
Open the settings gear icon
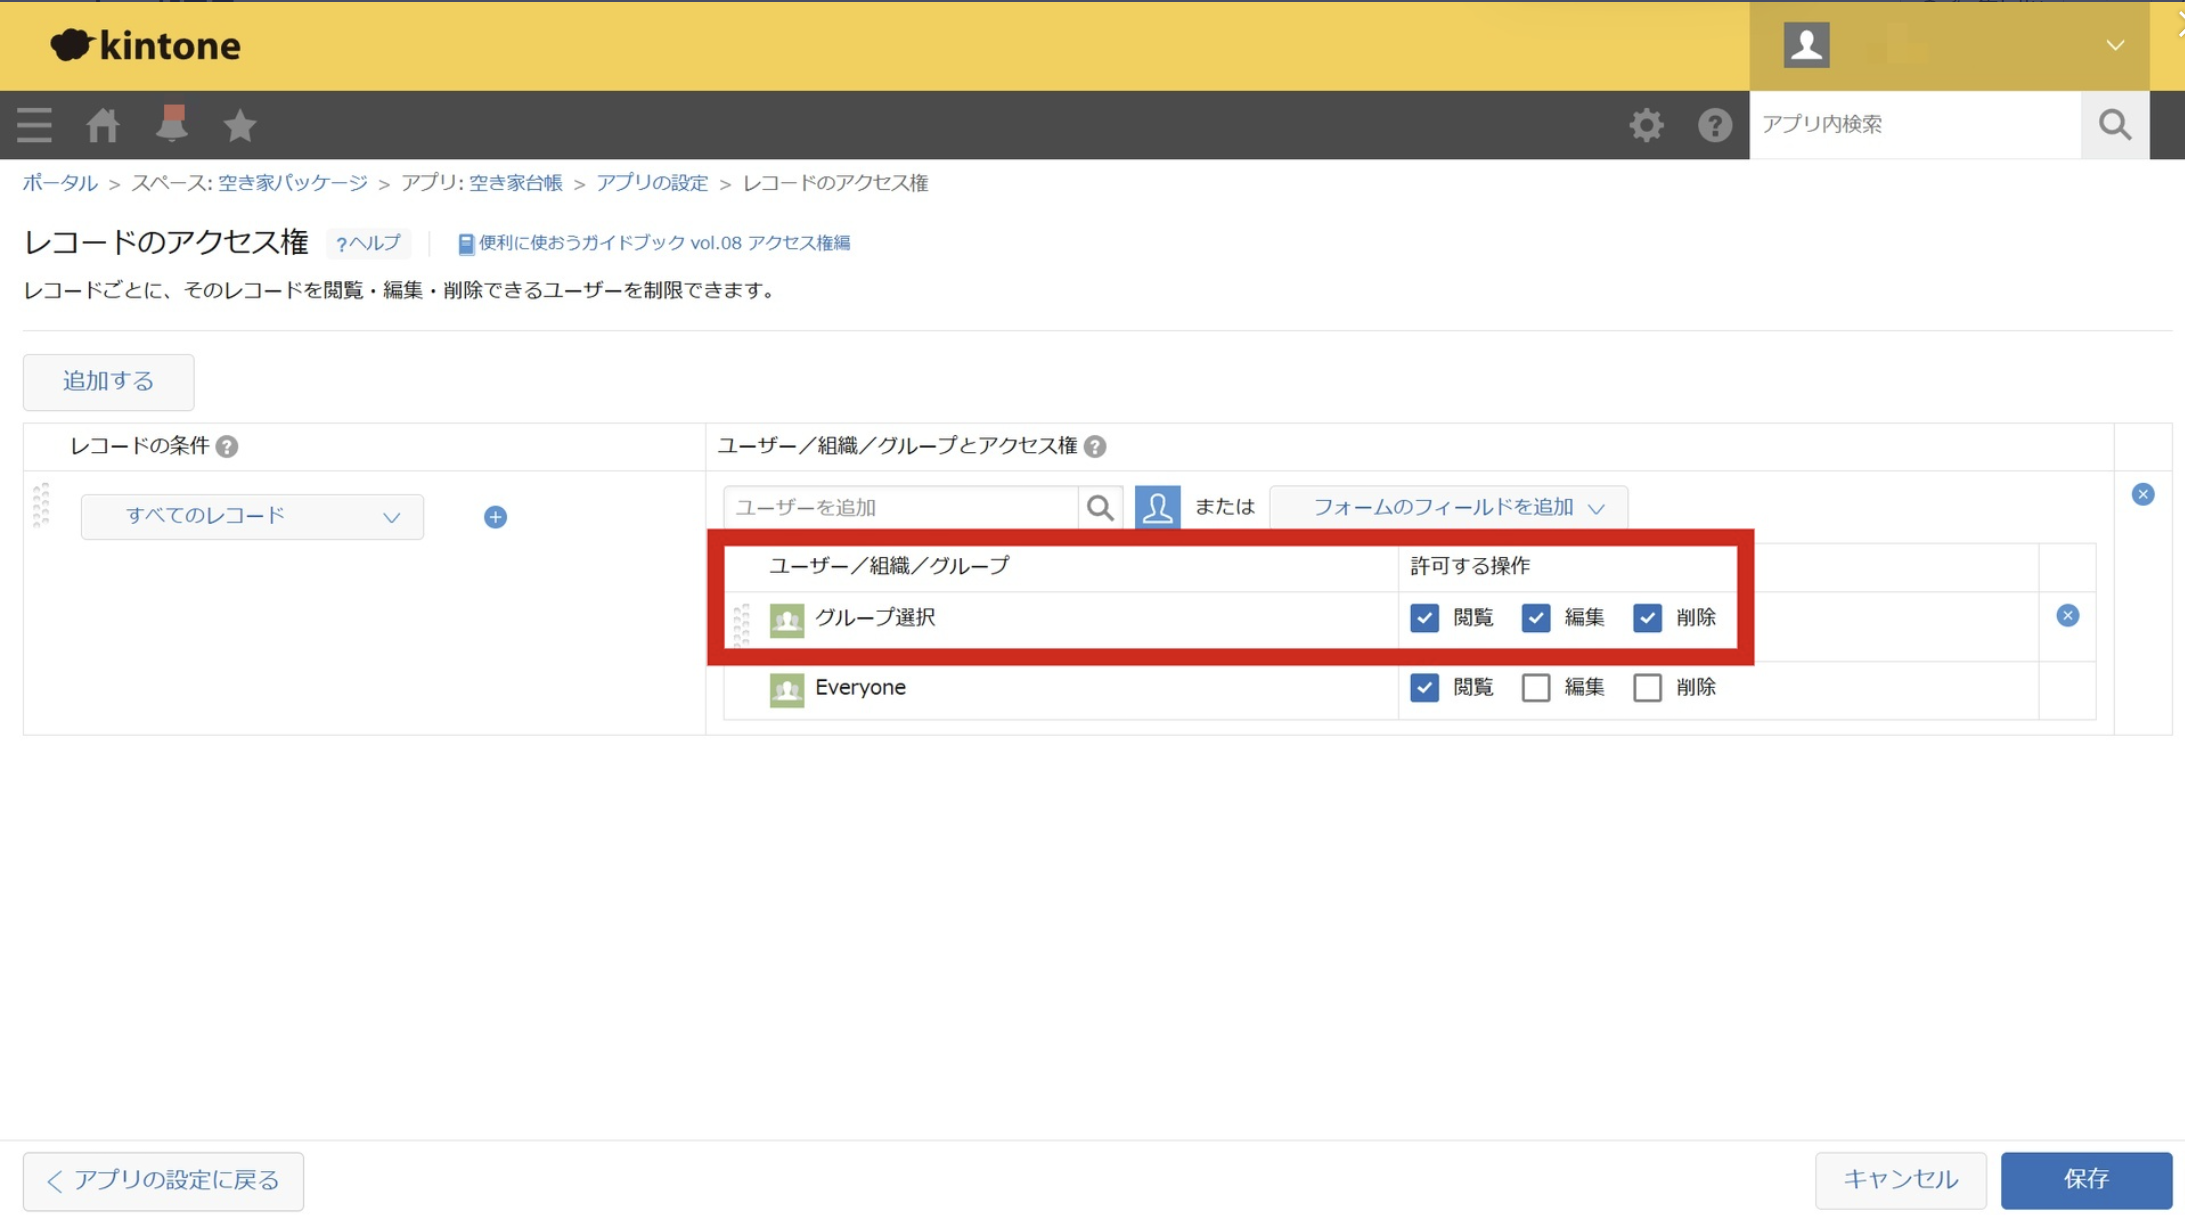[x=1646, y=125]
